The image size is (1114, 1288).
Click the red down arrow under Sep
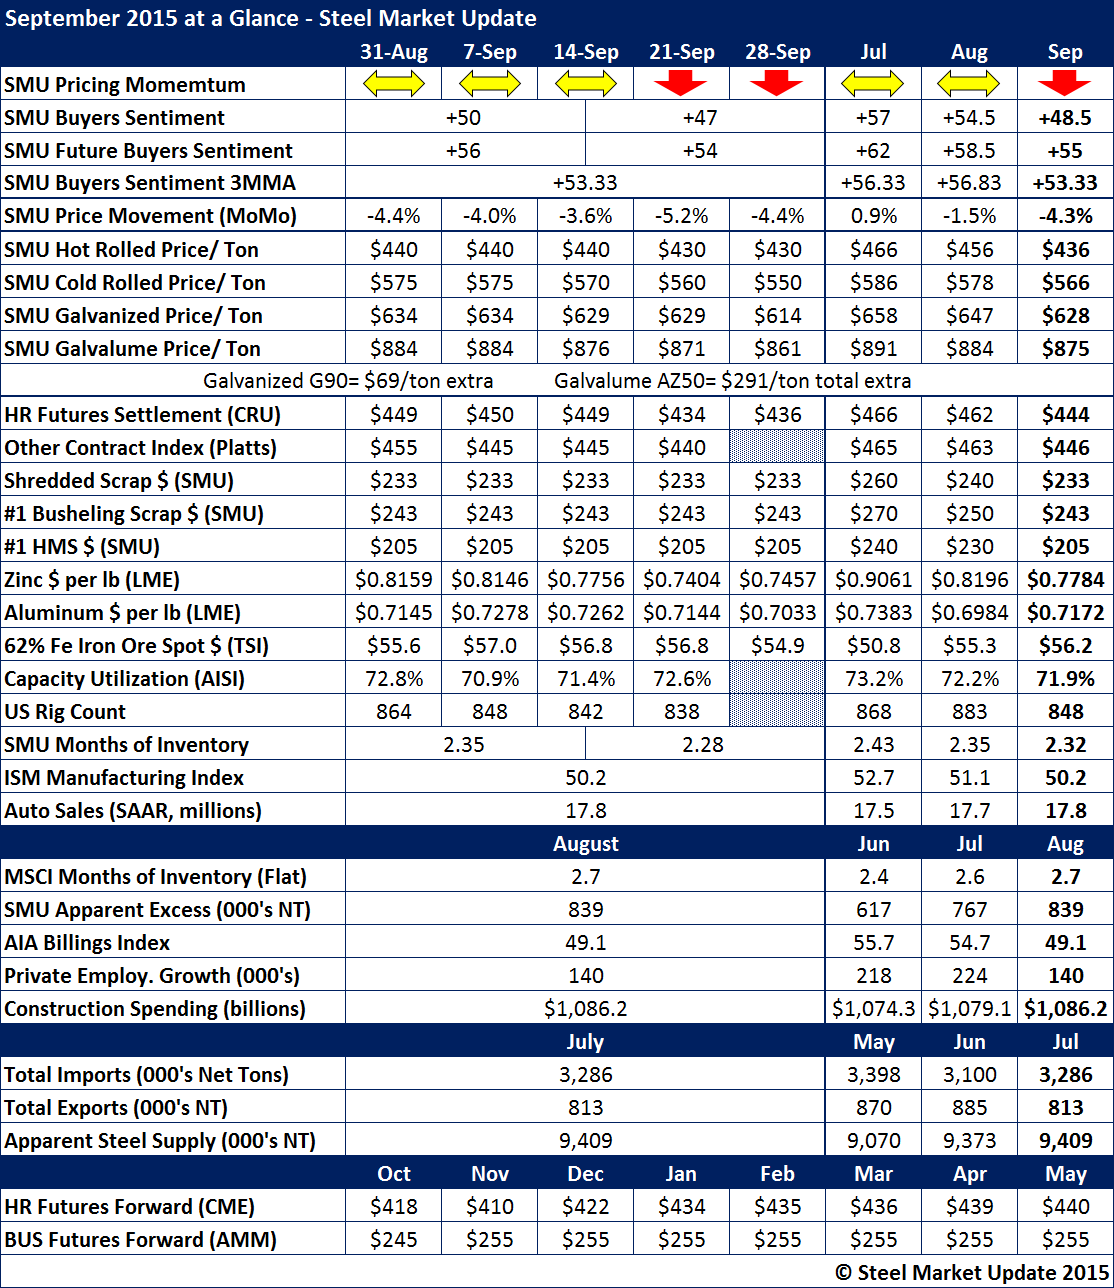pyautogui.click(x=1065, y=85)
